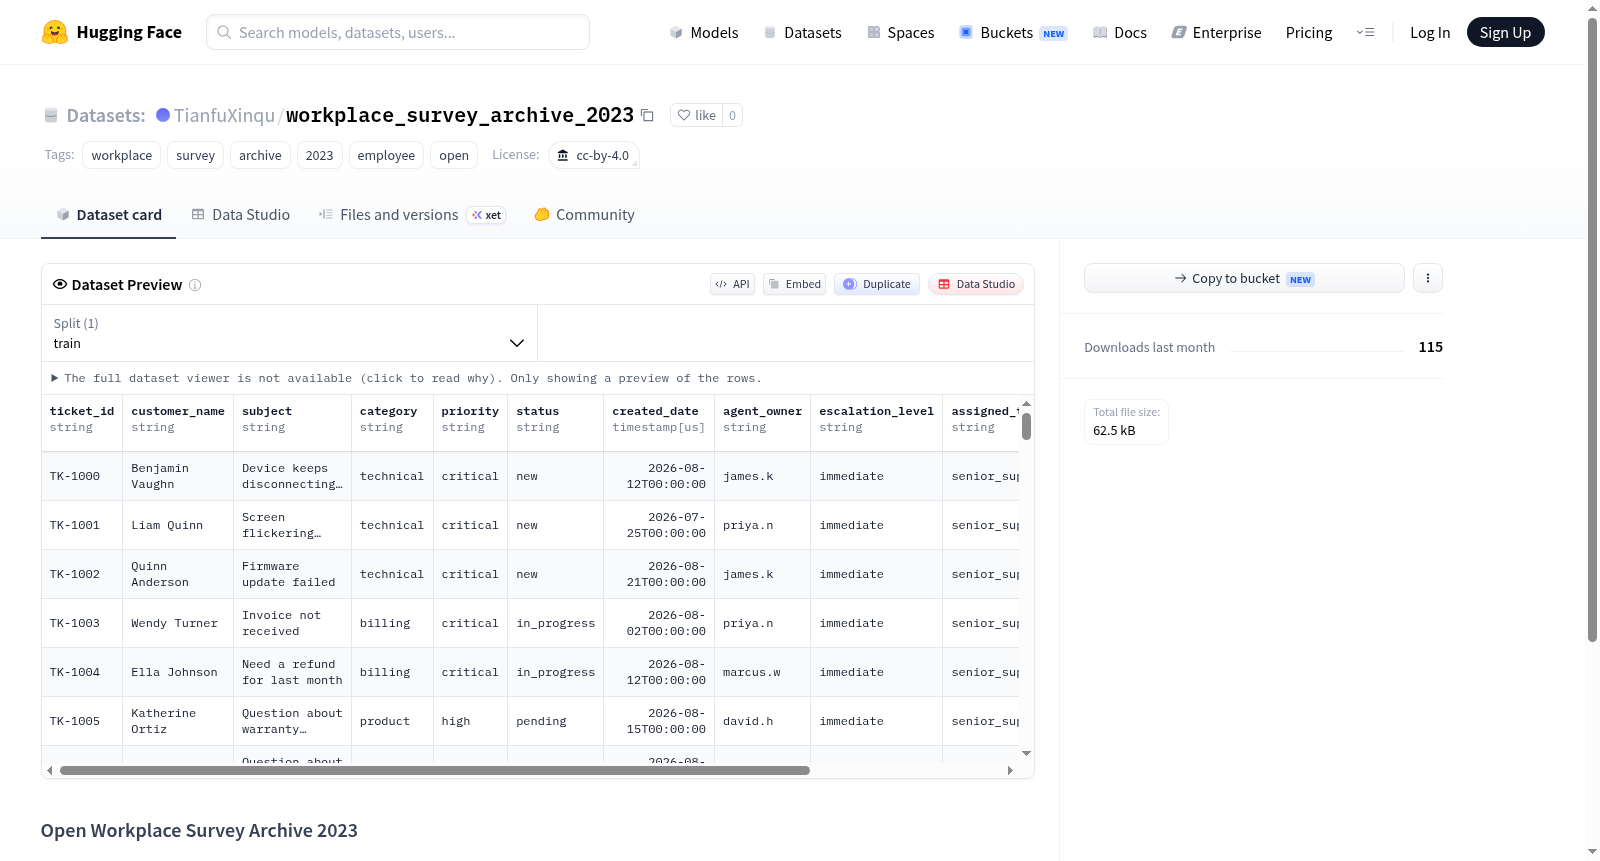The width and height of the screenshot is (1600, 861).
Task: Click the API button
Action: 732,284
